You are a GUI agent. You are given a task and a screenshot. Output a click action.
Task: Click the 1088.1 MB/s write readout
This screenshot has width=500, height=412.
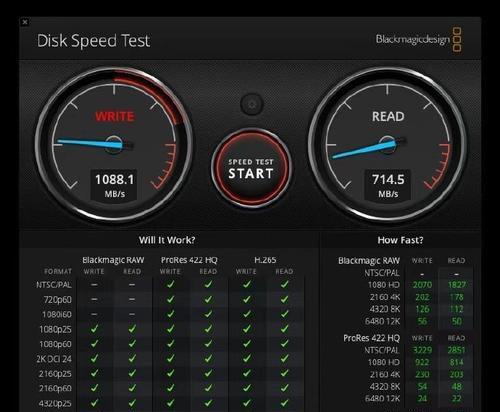[x=114, y=185]
